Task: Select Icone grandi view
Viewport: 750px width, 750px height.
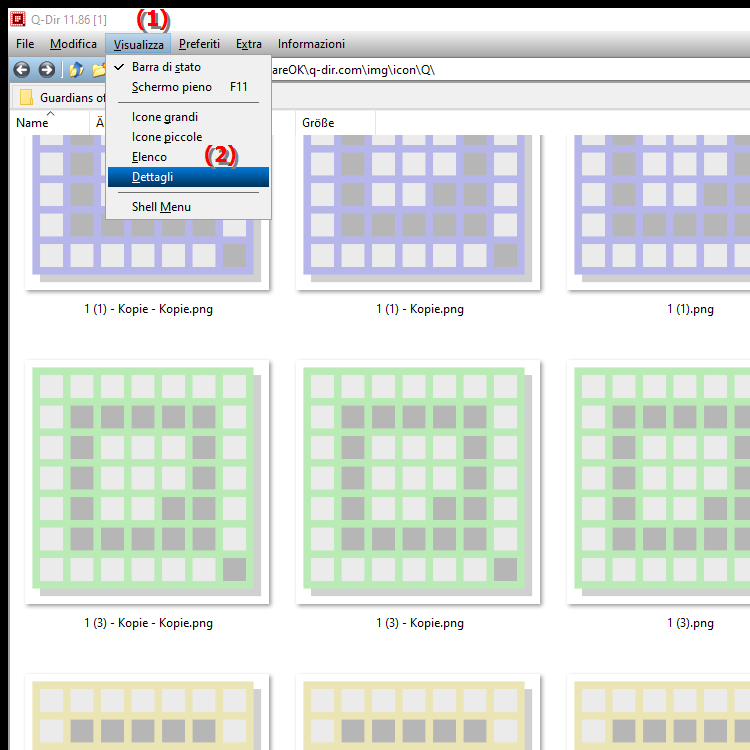Action: [x=188, y=117]
